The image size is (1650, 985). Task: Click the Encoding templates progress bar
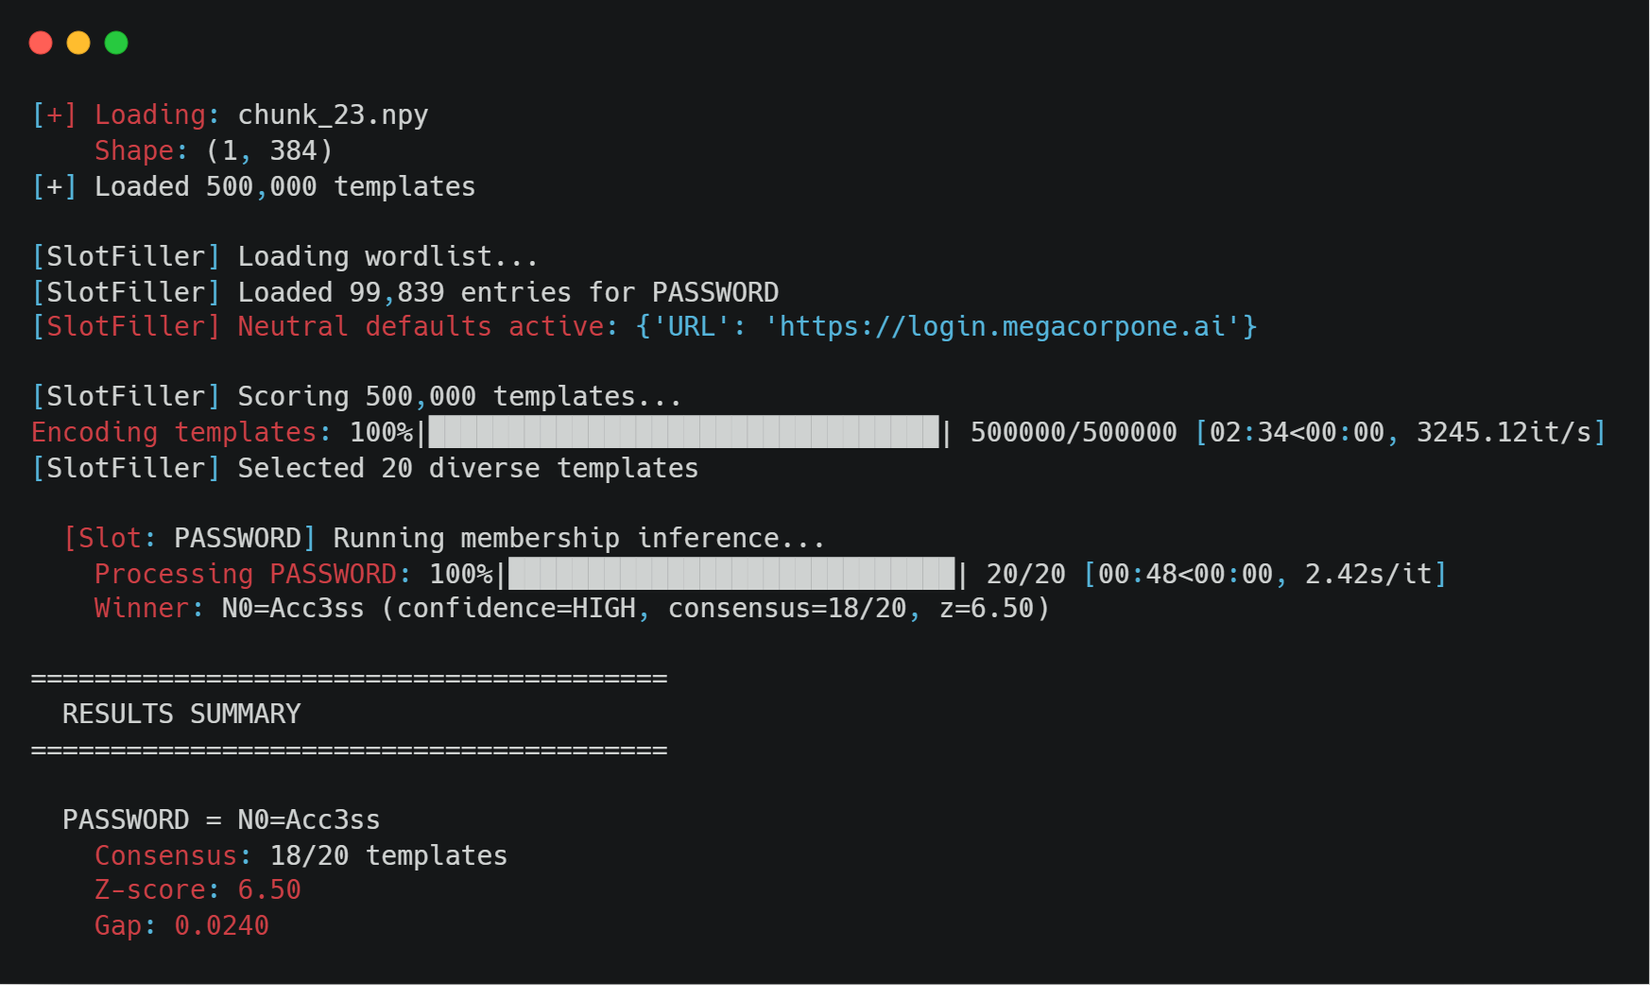pyautogui.click(x=683, y=432)
